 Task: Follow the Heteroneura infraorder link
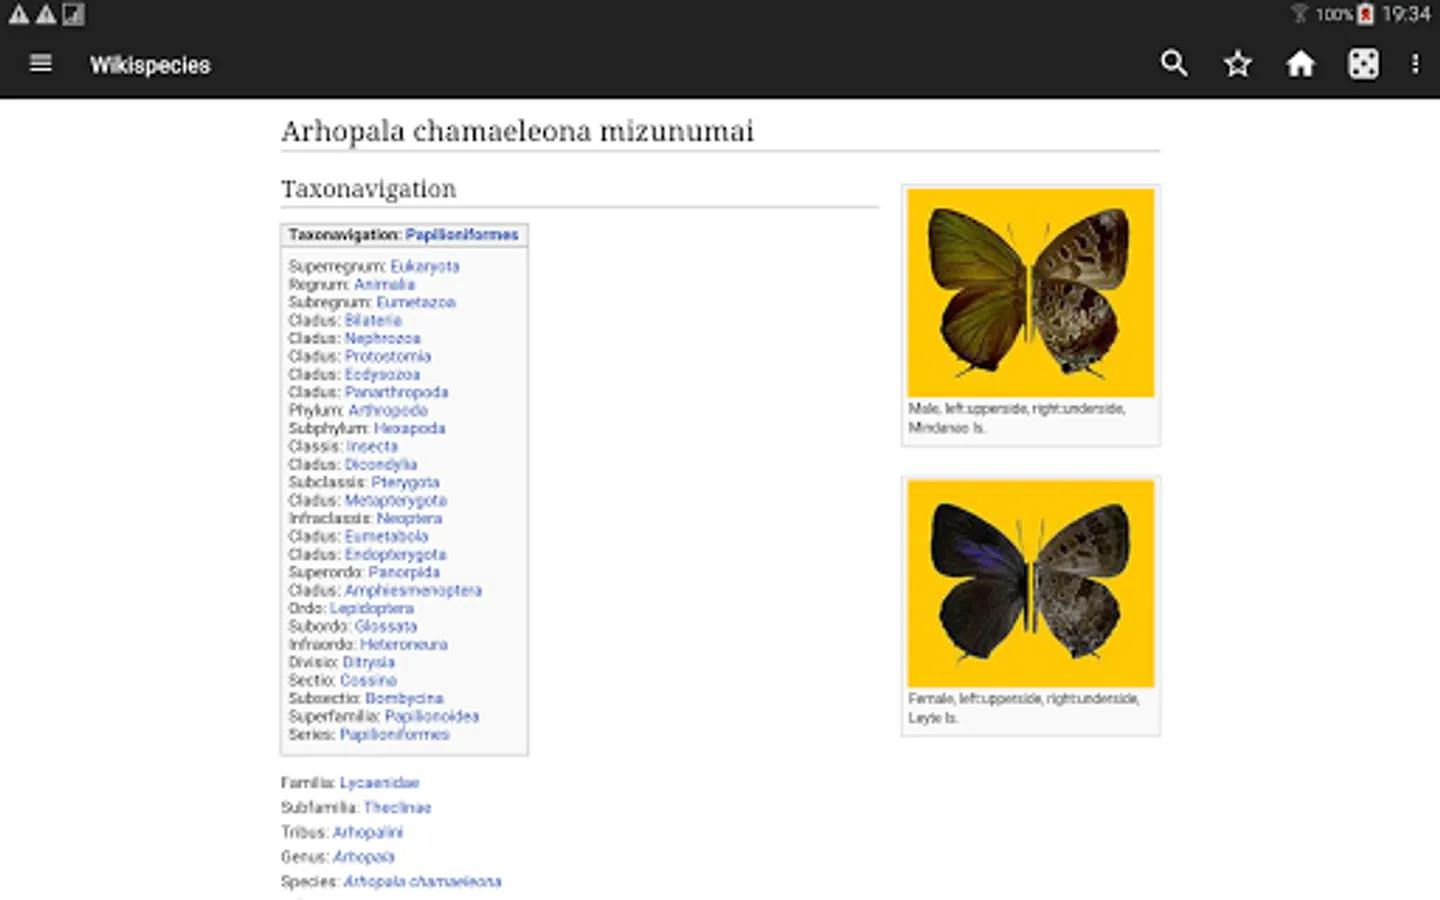tap(404, 644)
